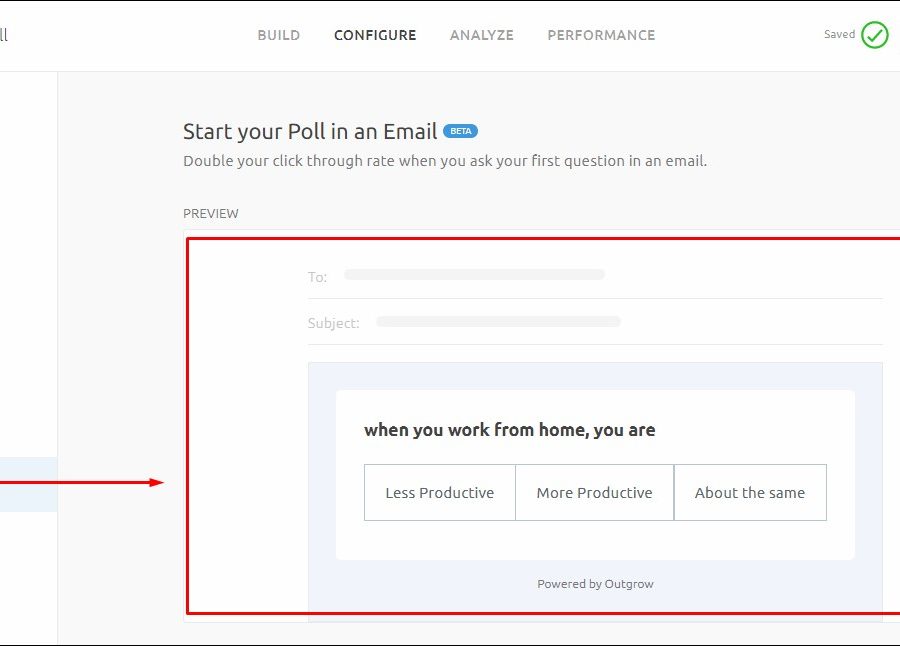The height and width of the screenshot is (646, 900).
Task: Follow the Powered by Outgrow link
Action: (595, 584)
